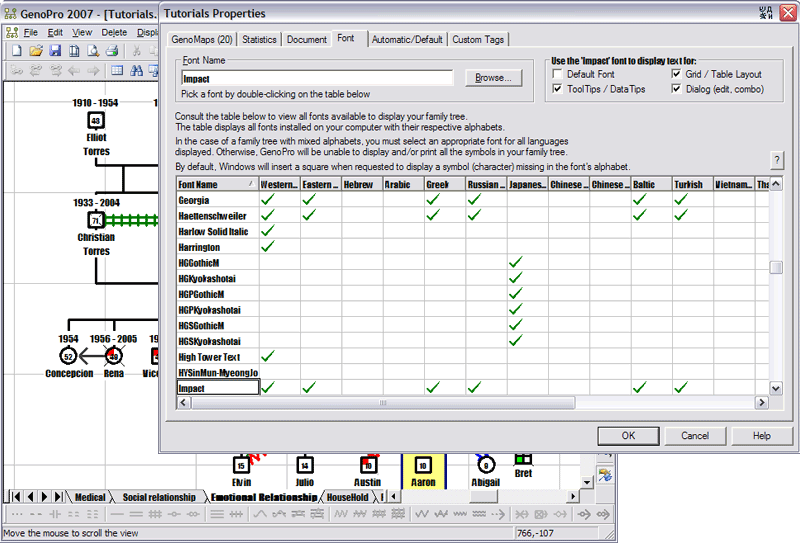
Task: Switch to the Statistics tab
Action: (x=259, y=39)
